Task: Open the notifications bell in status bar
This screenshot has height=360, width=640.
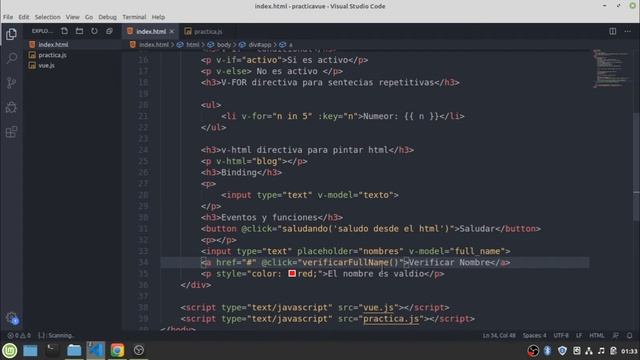Action: point(629,336)
